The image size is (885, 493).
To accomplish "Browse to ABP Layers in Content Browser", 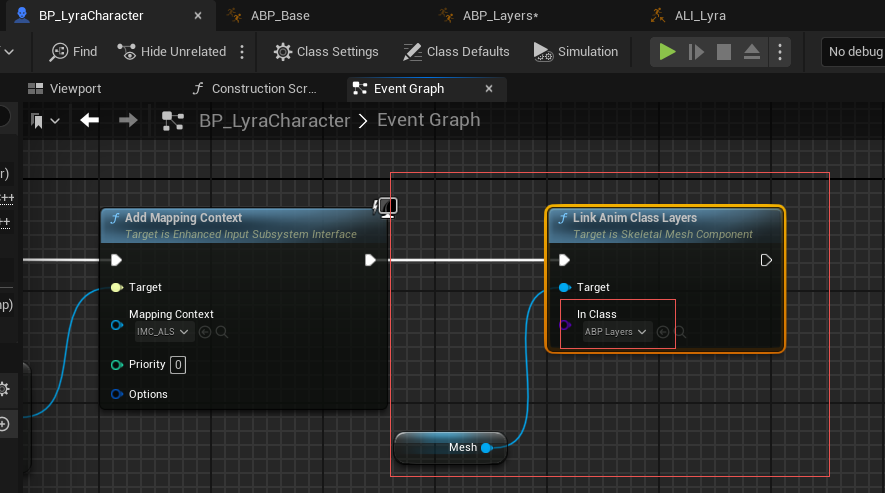I will point(681,332).
